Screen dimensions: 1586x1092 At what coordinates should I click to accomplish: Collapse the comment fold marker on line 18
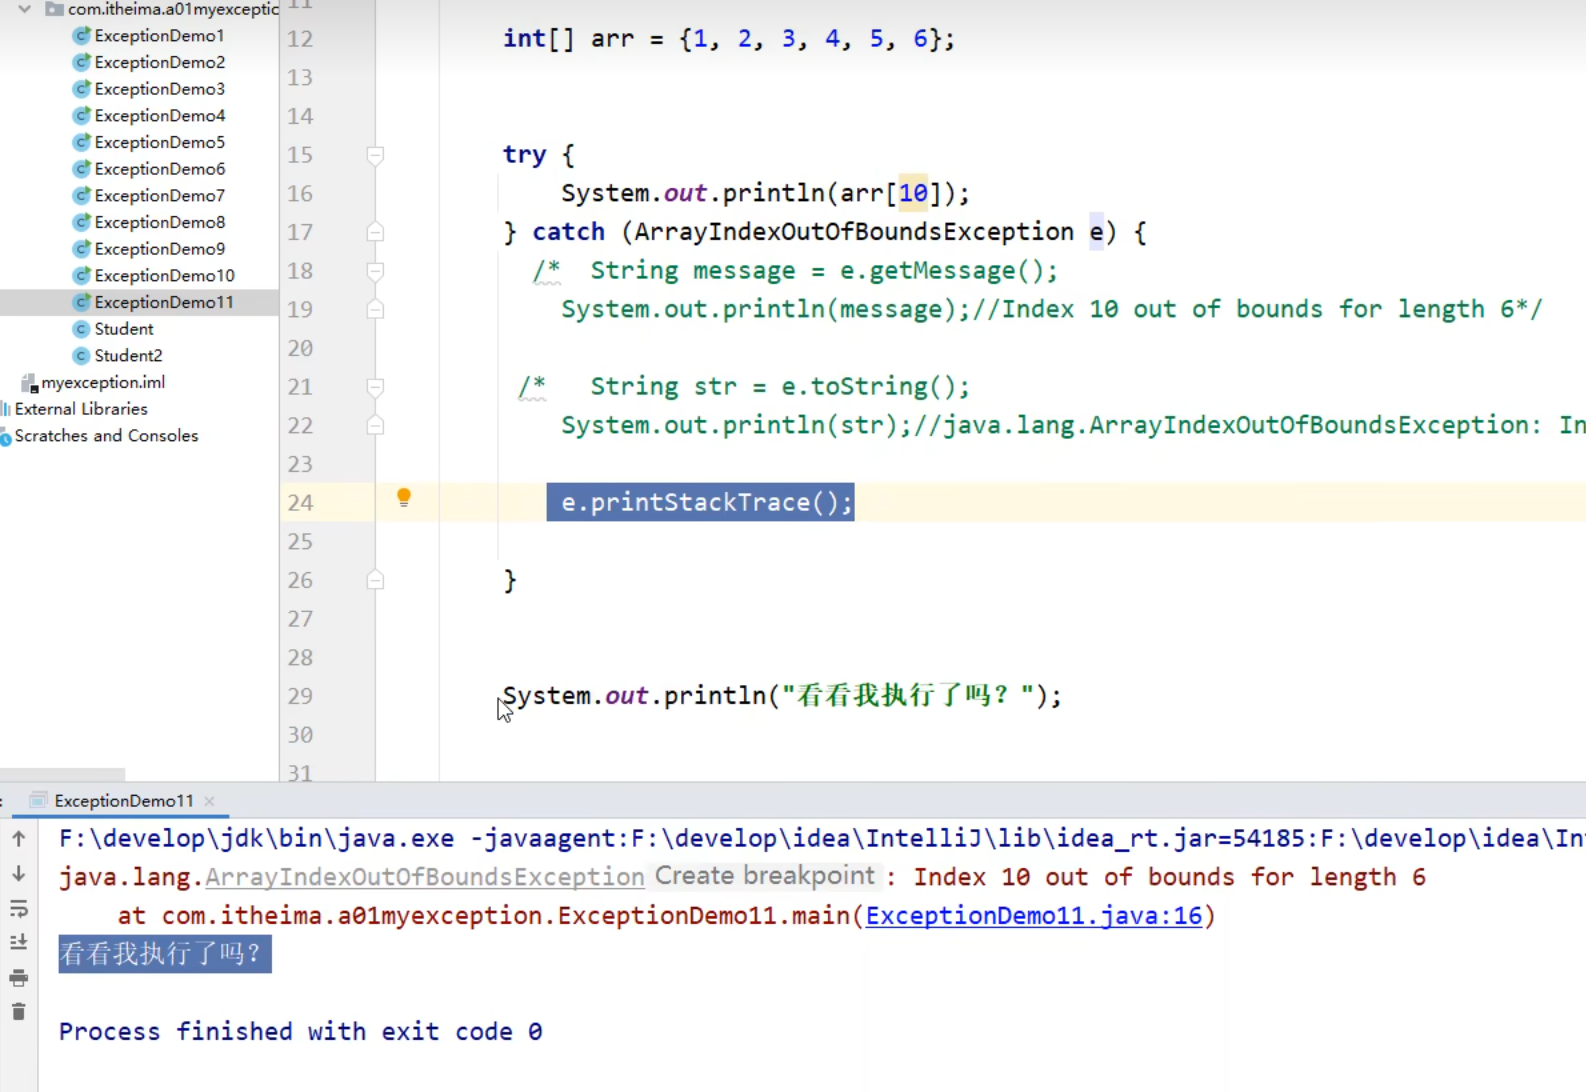(375, 271)
